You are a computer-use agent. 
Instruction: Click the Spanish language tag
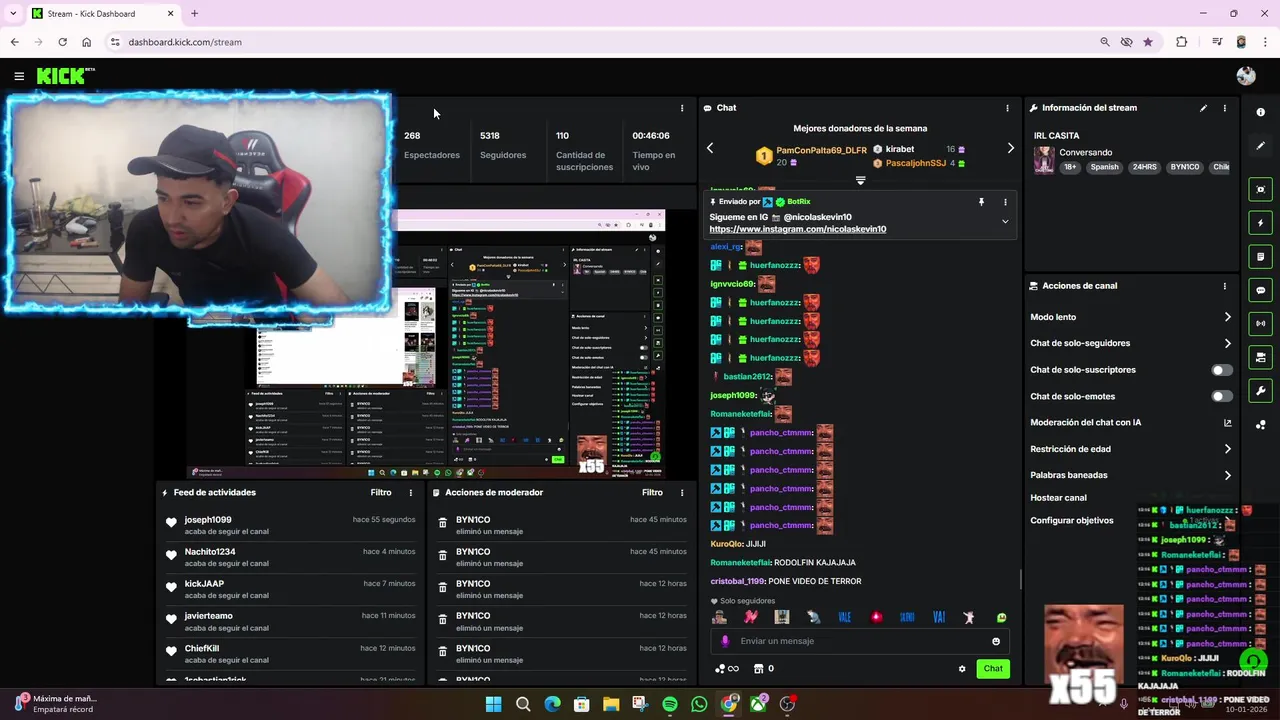(1104, 168)
